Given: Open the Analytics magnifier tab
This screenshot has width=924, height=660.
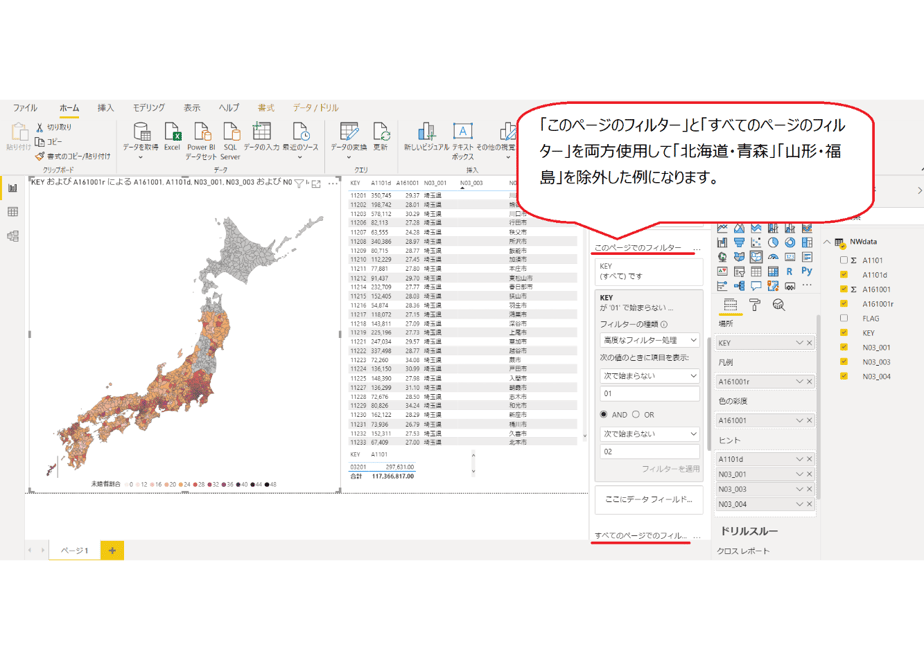Looking at the screenshot, I should pos(778,305).
